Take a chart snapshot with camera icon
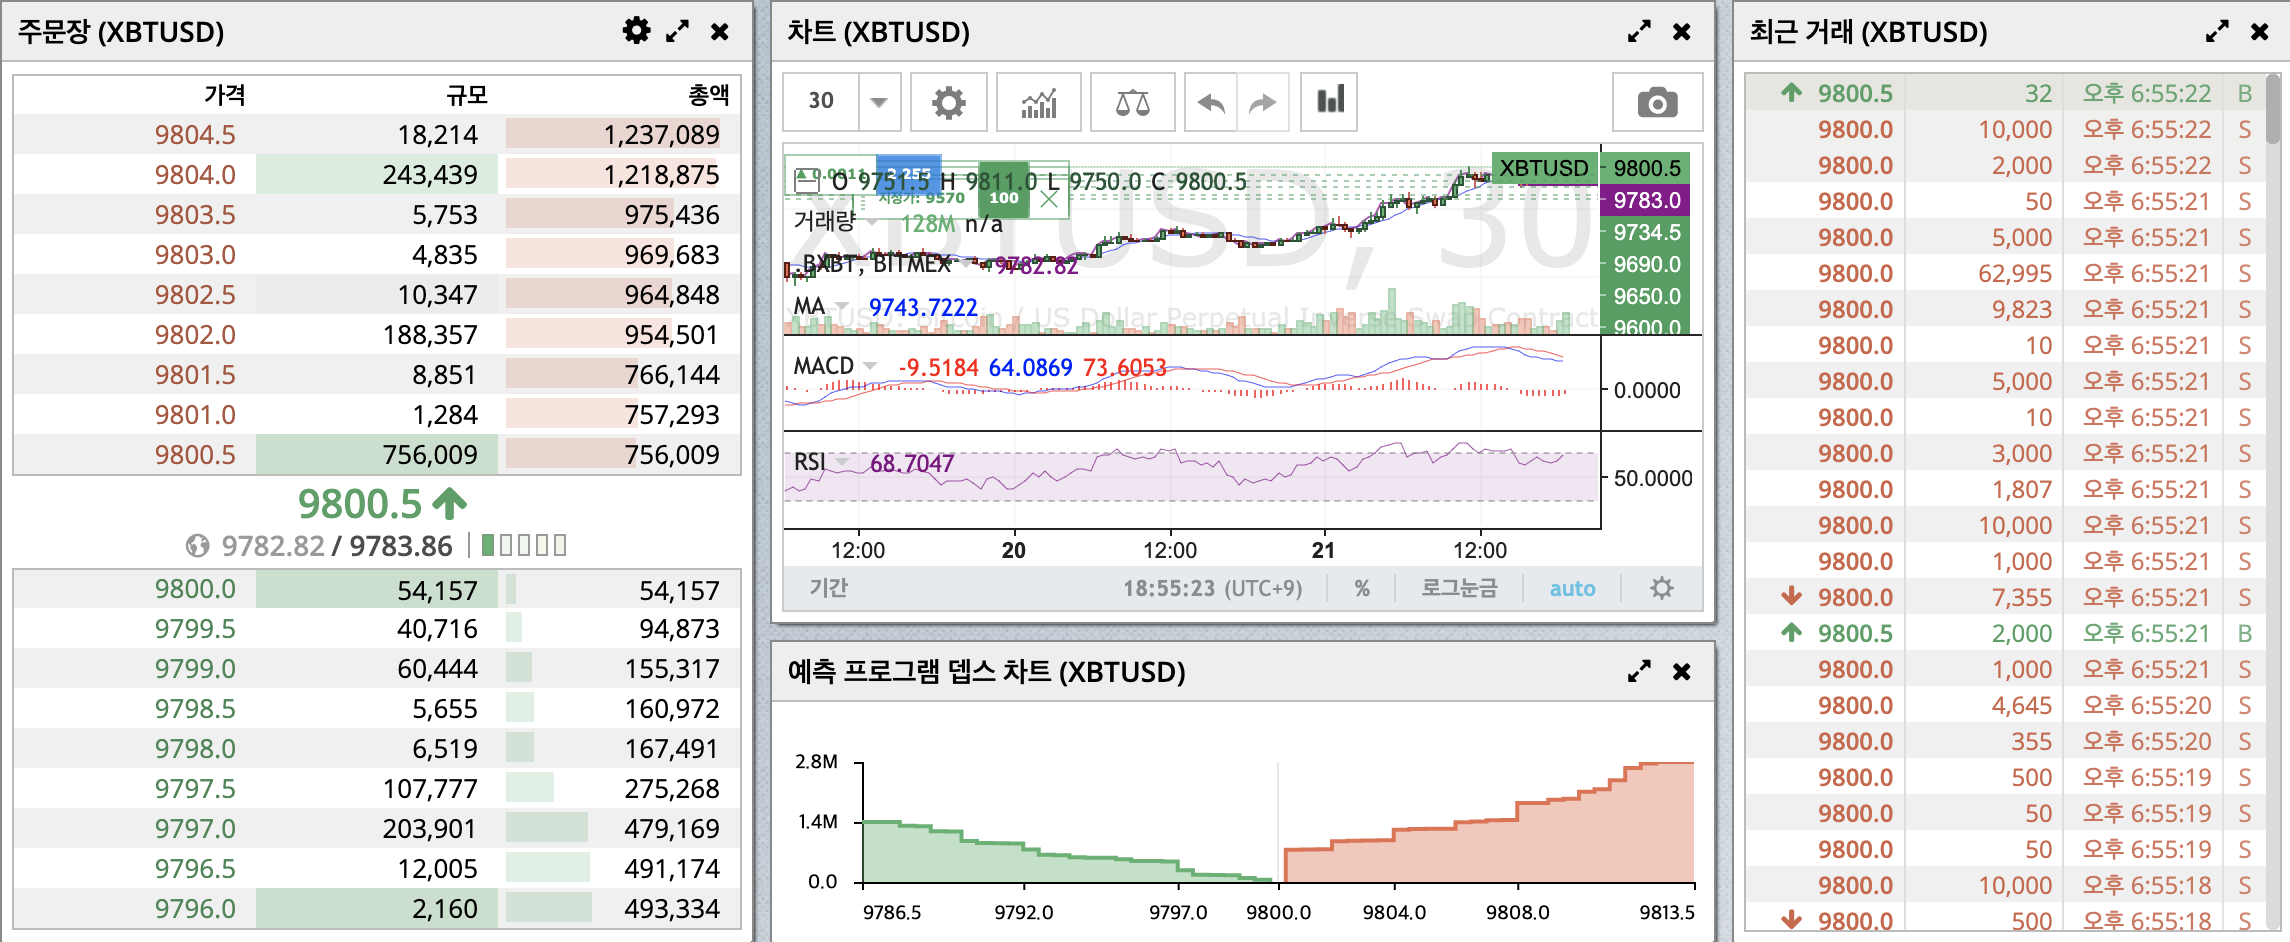Viewport: 2290px width, 942px height. (1657, 102)
